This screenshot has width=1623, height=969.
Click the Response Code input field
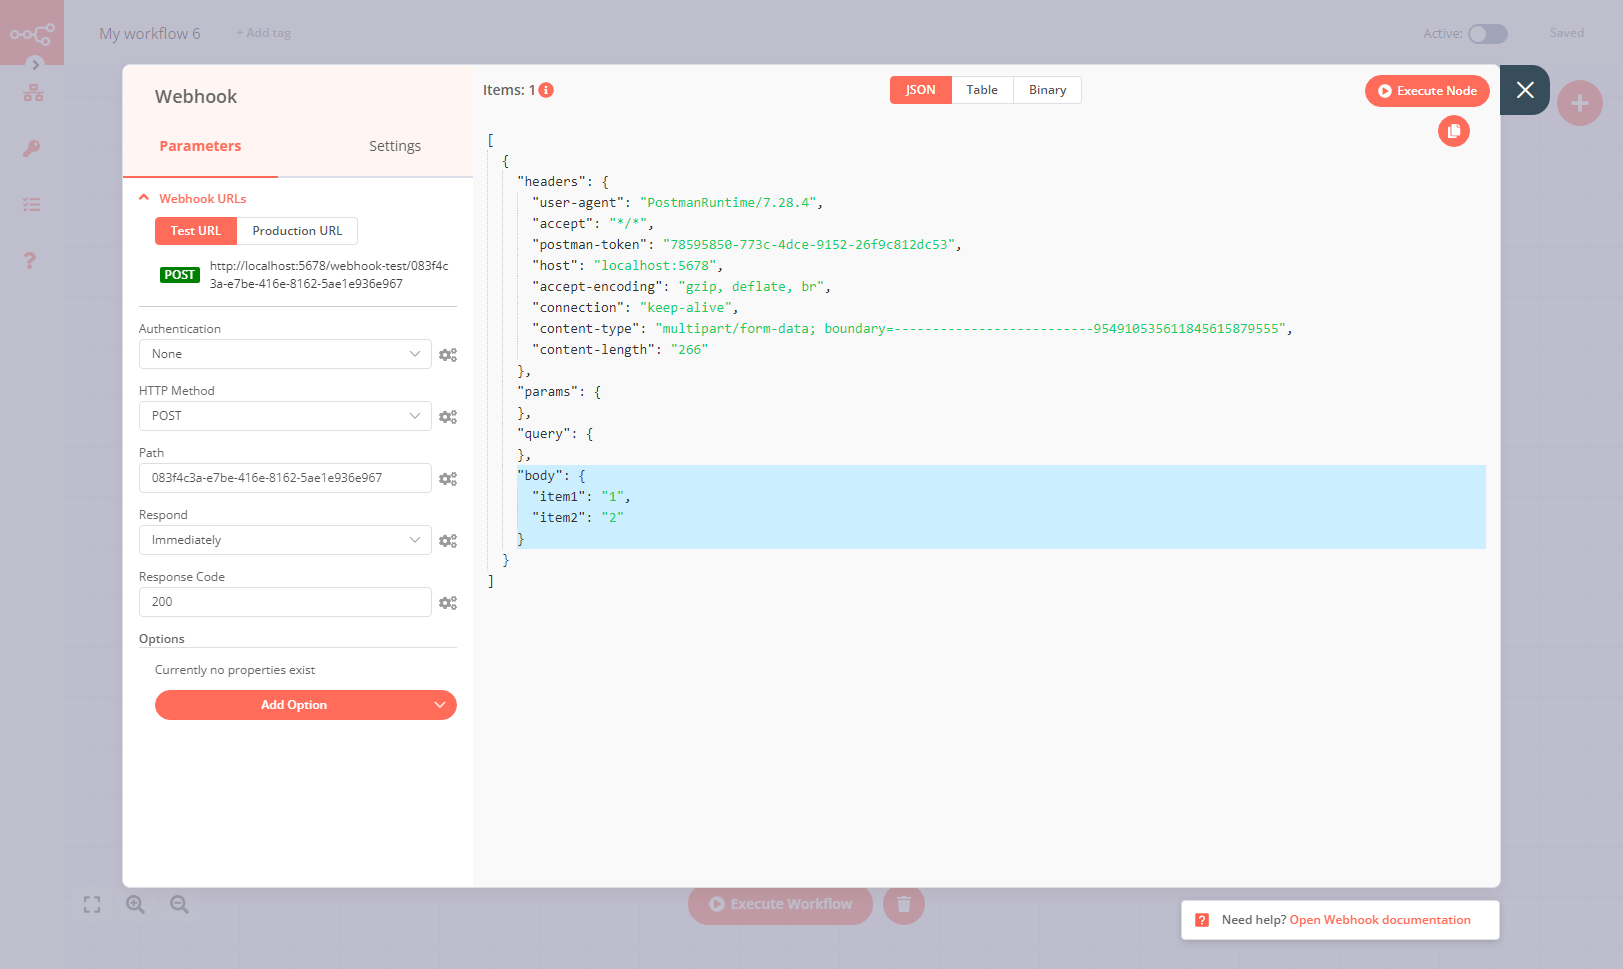[x=285, y=602]
